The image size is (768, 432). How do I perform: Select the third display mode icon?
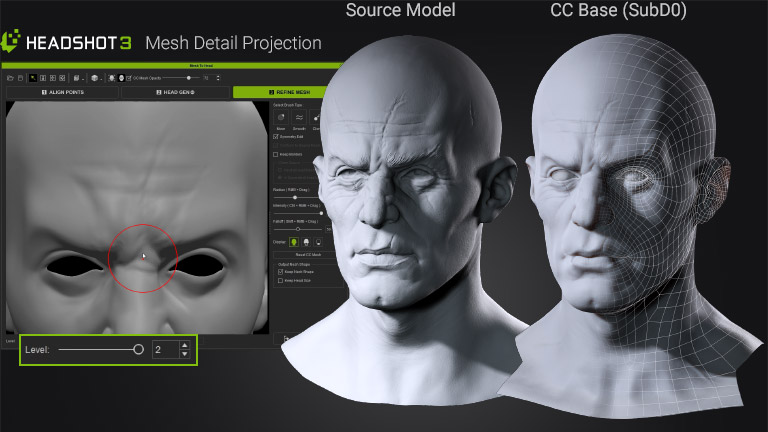click(x=318, y=242)
